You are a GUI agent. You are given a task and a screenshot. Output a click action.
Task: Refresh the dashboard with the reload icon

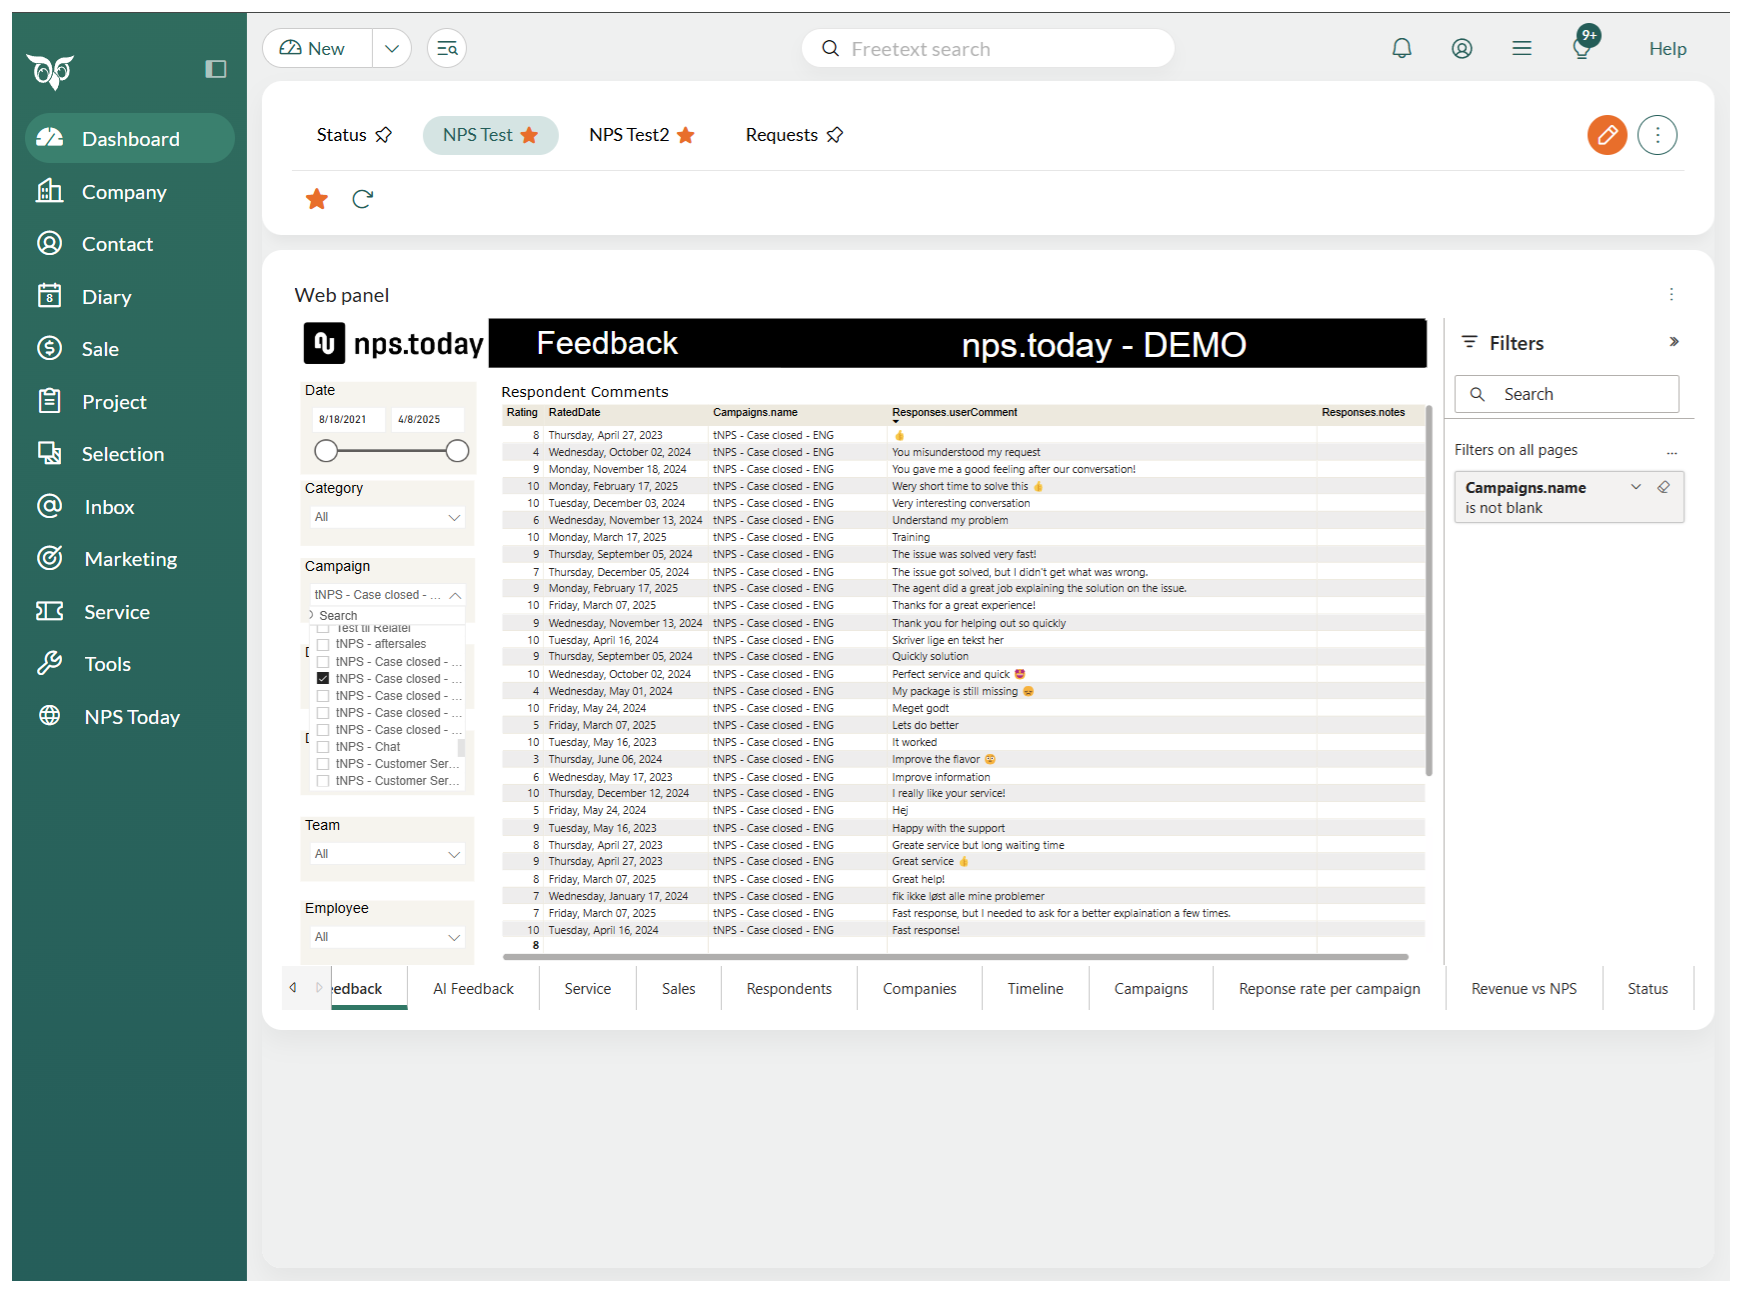[363, 198]
